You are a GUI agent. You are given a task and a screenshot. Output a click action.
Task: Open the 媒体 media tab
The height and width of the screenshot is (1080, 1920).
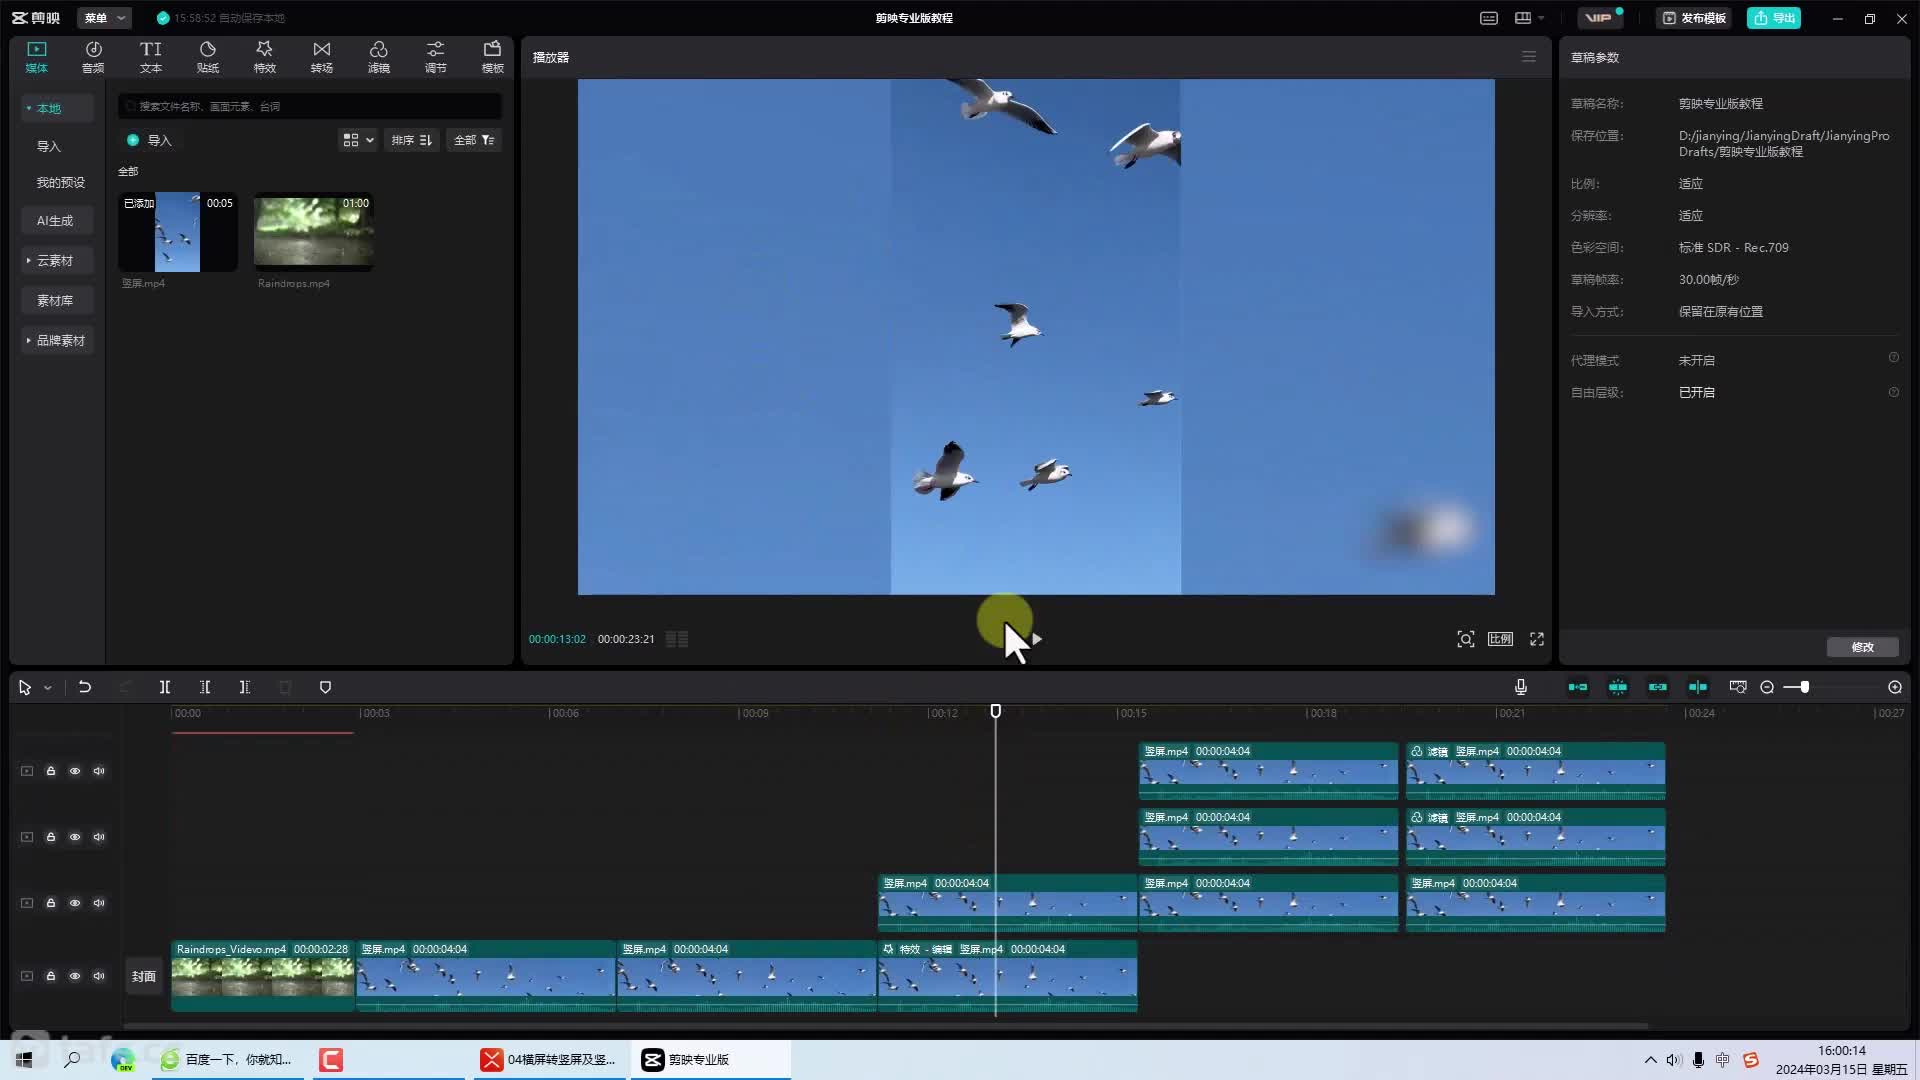tap(37, 57)
